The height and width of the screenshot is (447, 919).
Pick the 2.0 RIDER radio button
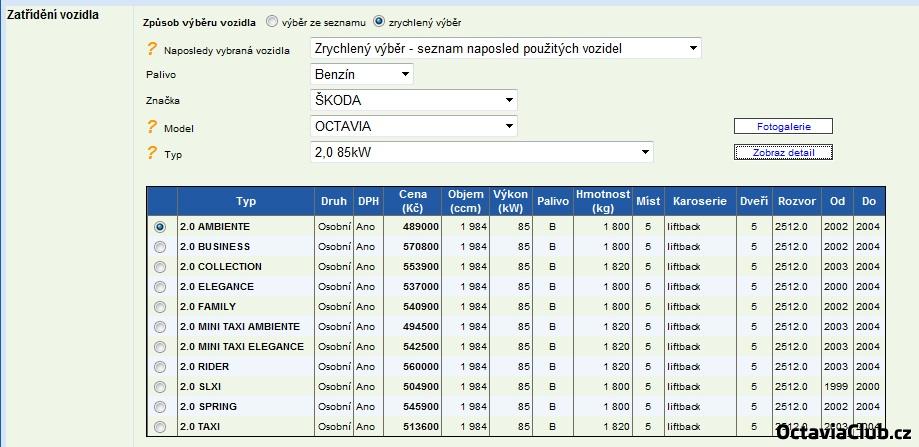pyautogui.click(x=160, y=367)
